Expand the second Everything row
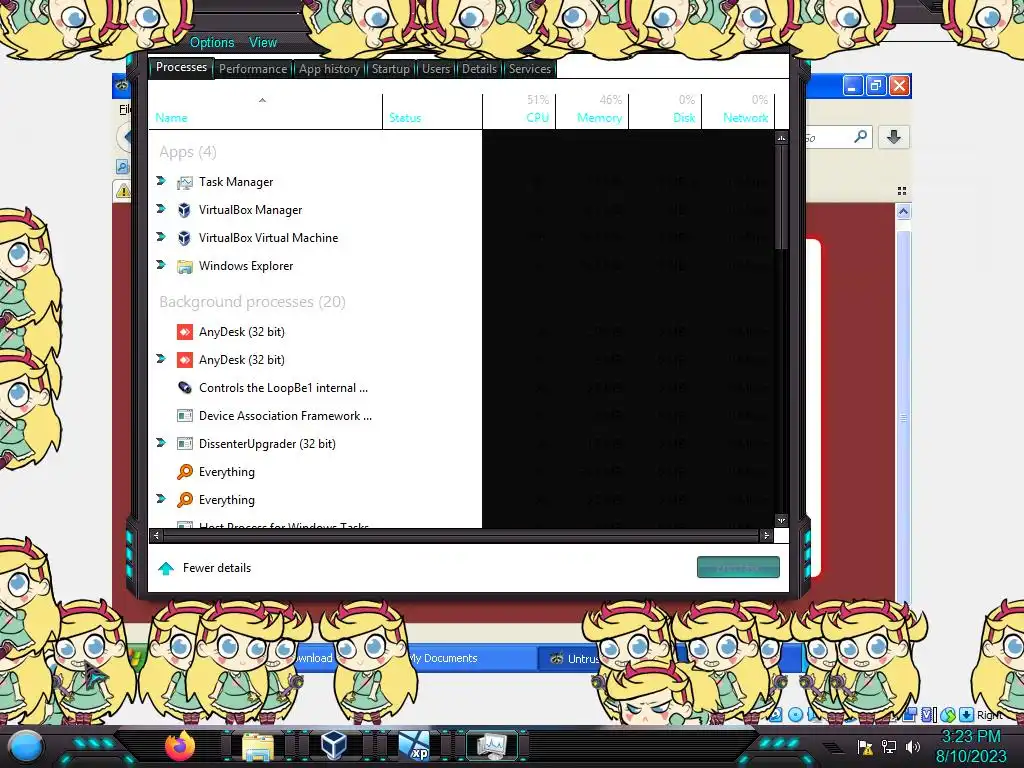 tap(161, 499)
